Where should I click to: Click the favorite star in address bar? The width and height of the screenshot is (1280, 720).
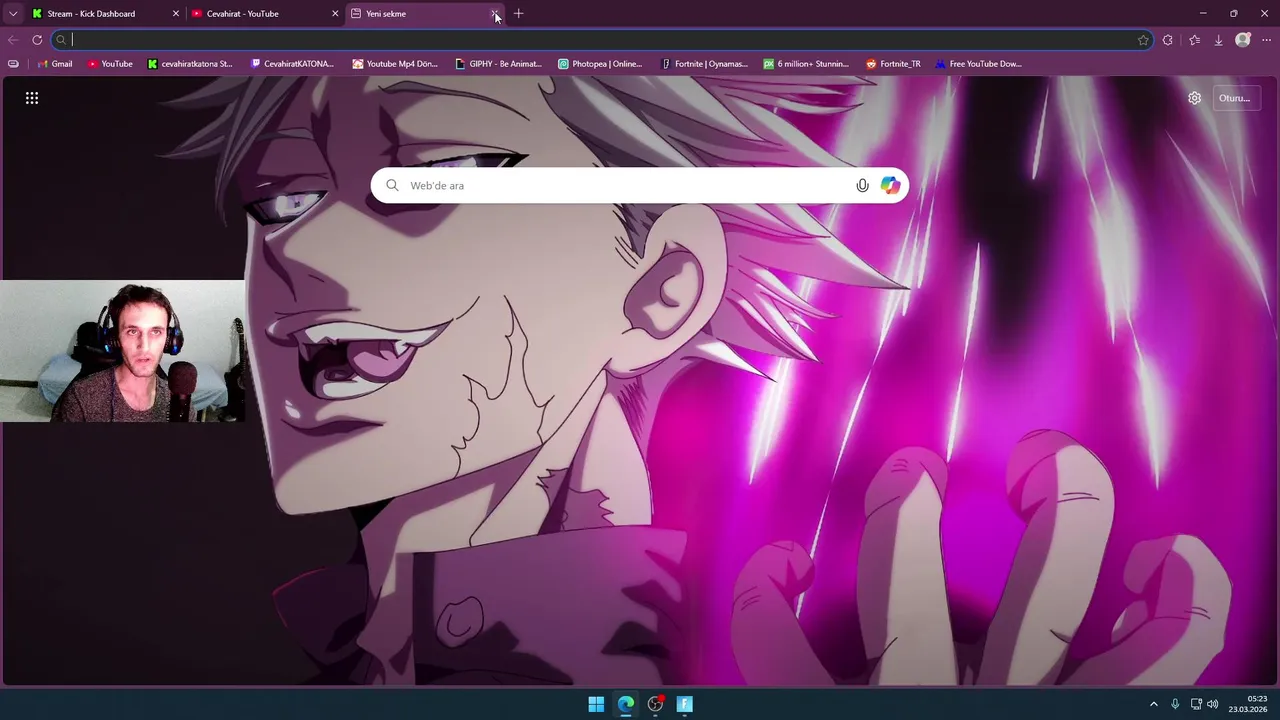click(1143, 40)
